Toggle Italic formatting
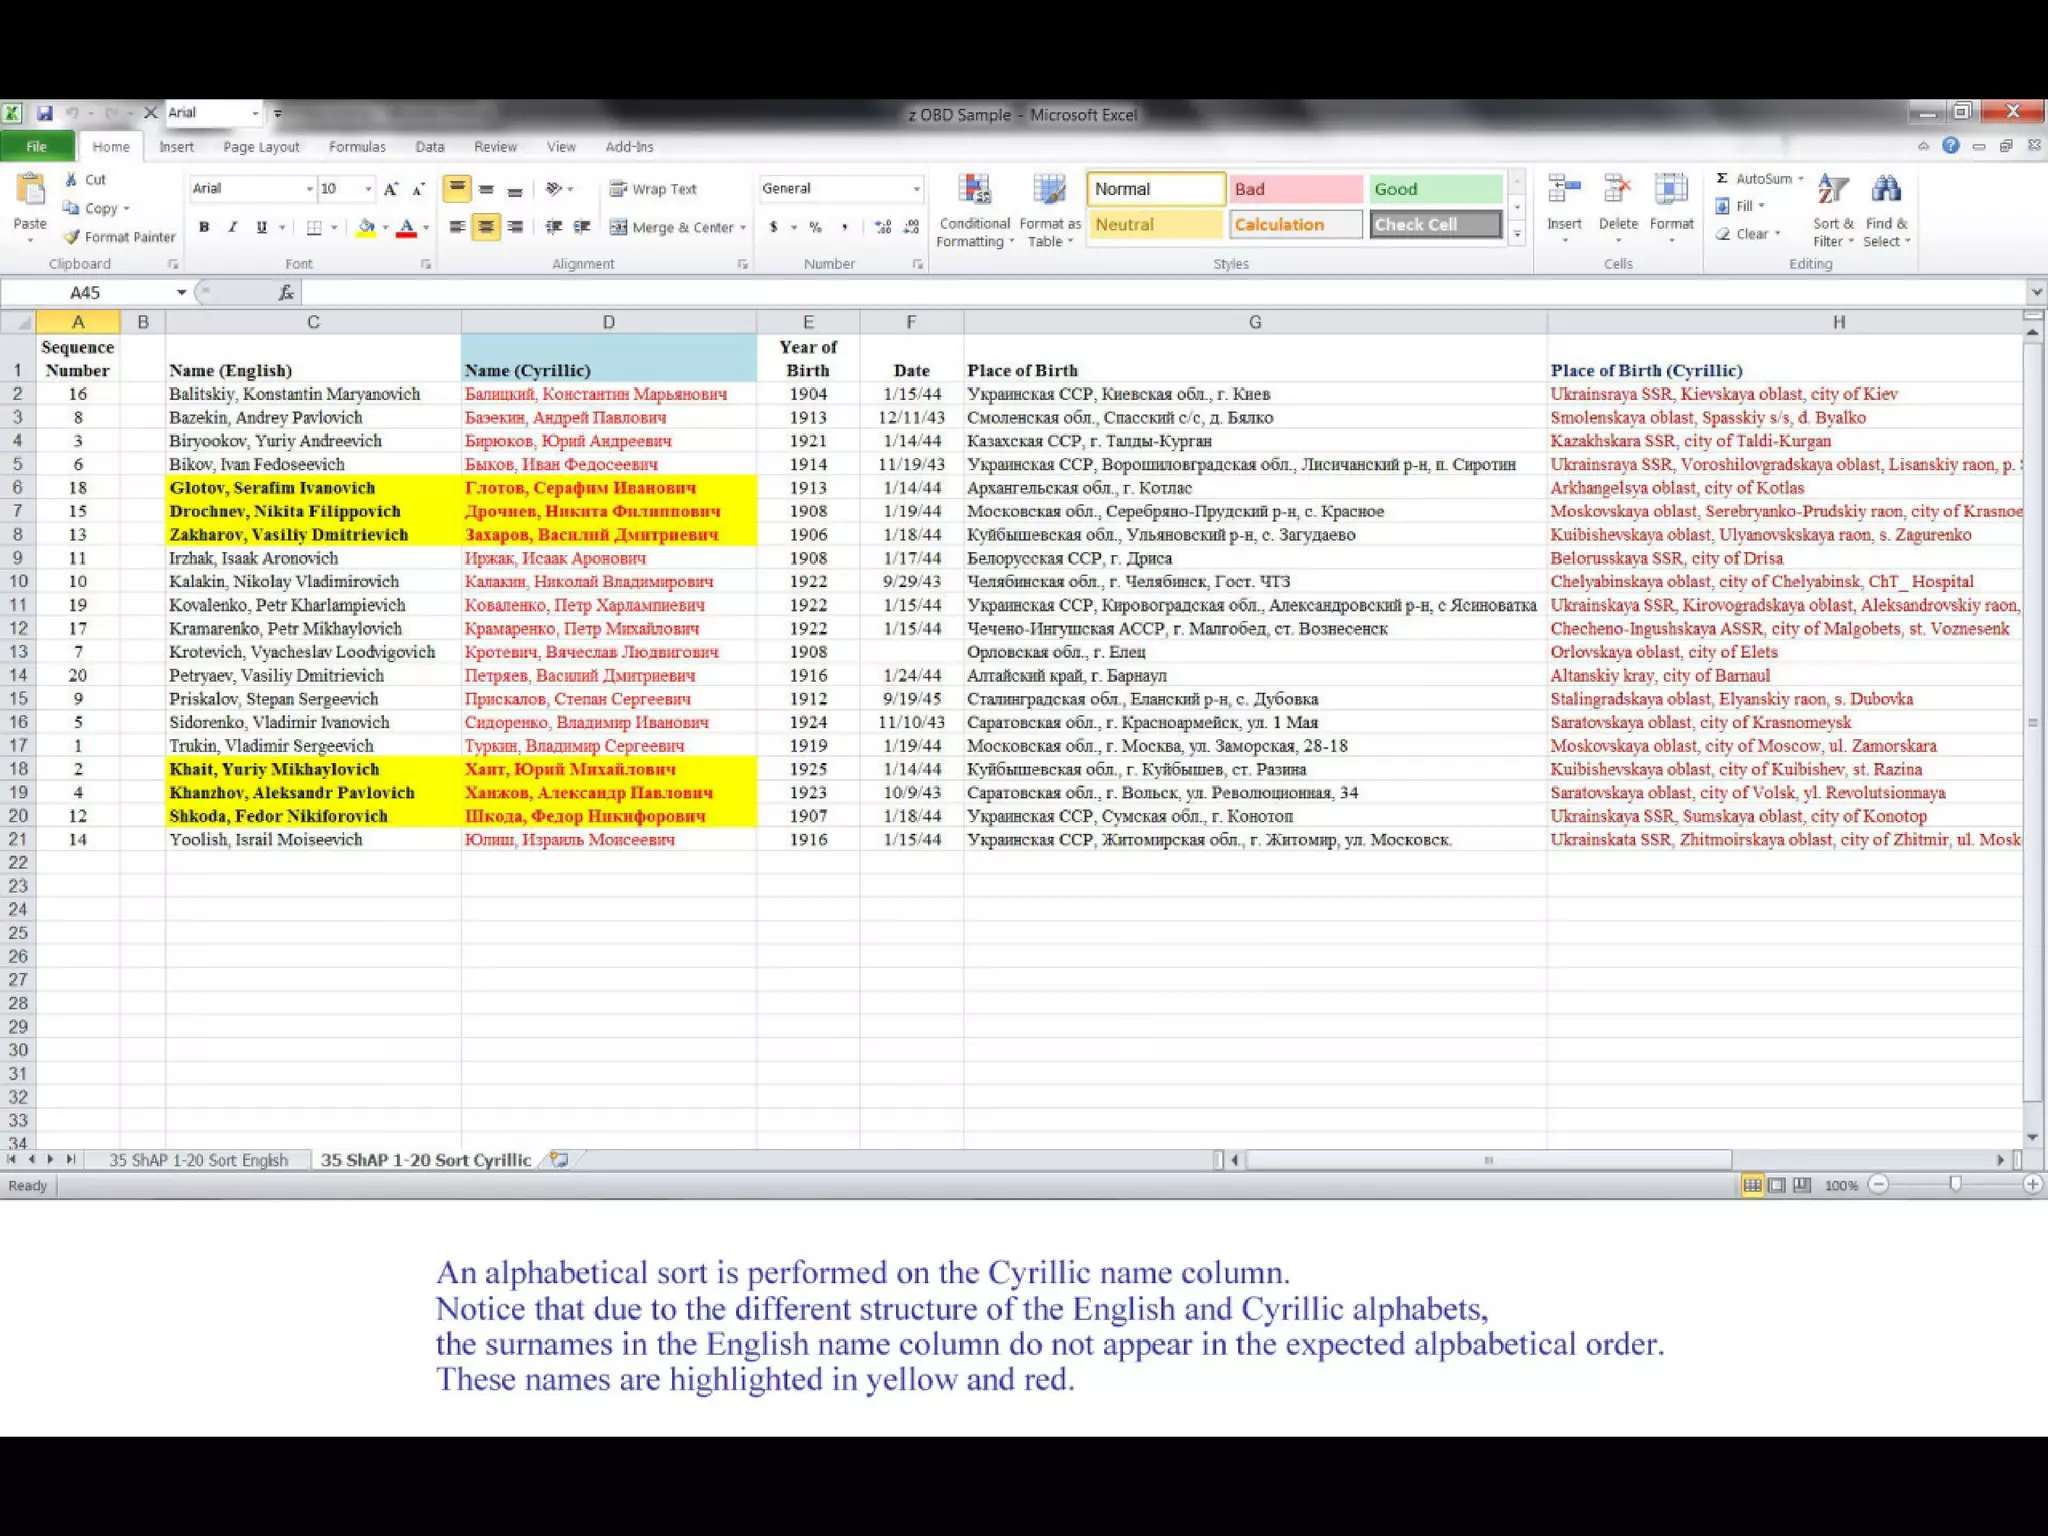The width and height of the screenshot is (2048, 1536). click(232, 228)
